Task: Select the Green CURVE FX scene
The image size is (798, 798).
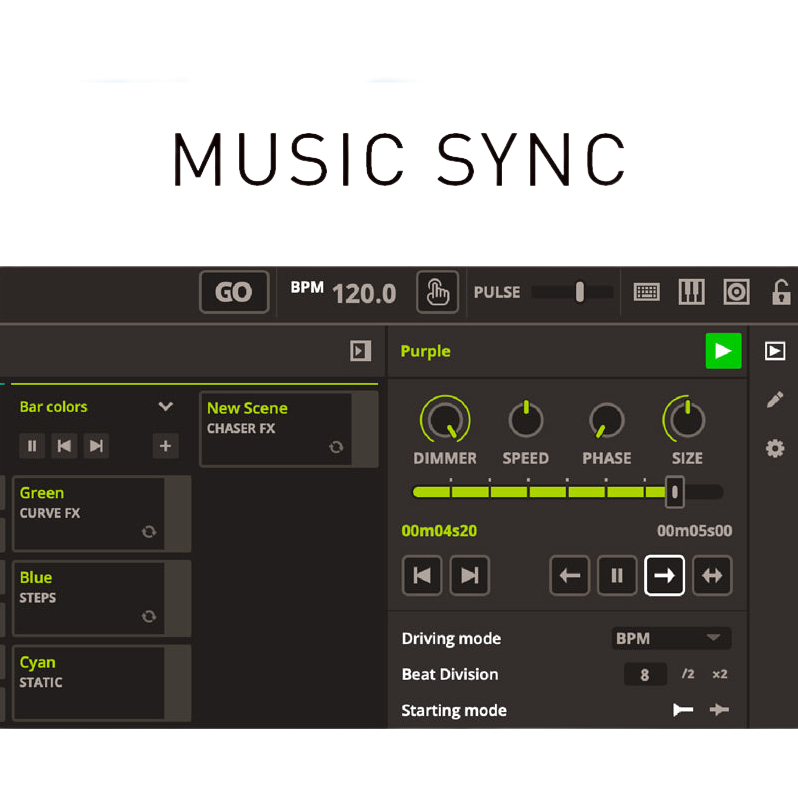Action: 102,514
